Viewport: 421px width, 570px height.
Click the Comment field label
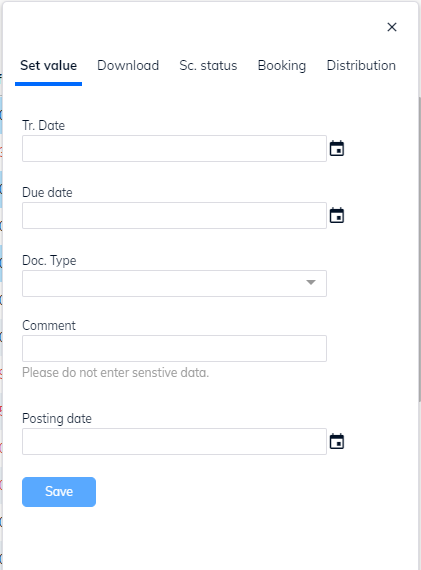tap(49, 325)
